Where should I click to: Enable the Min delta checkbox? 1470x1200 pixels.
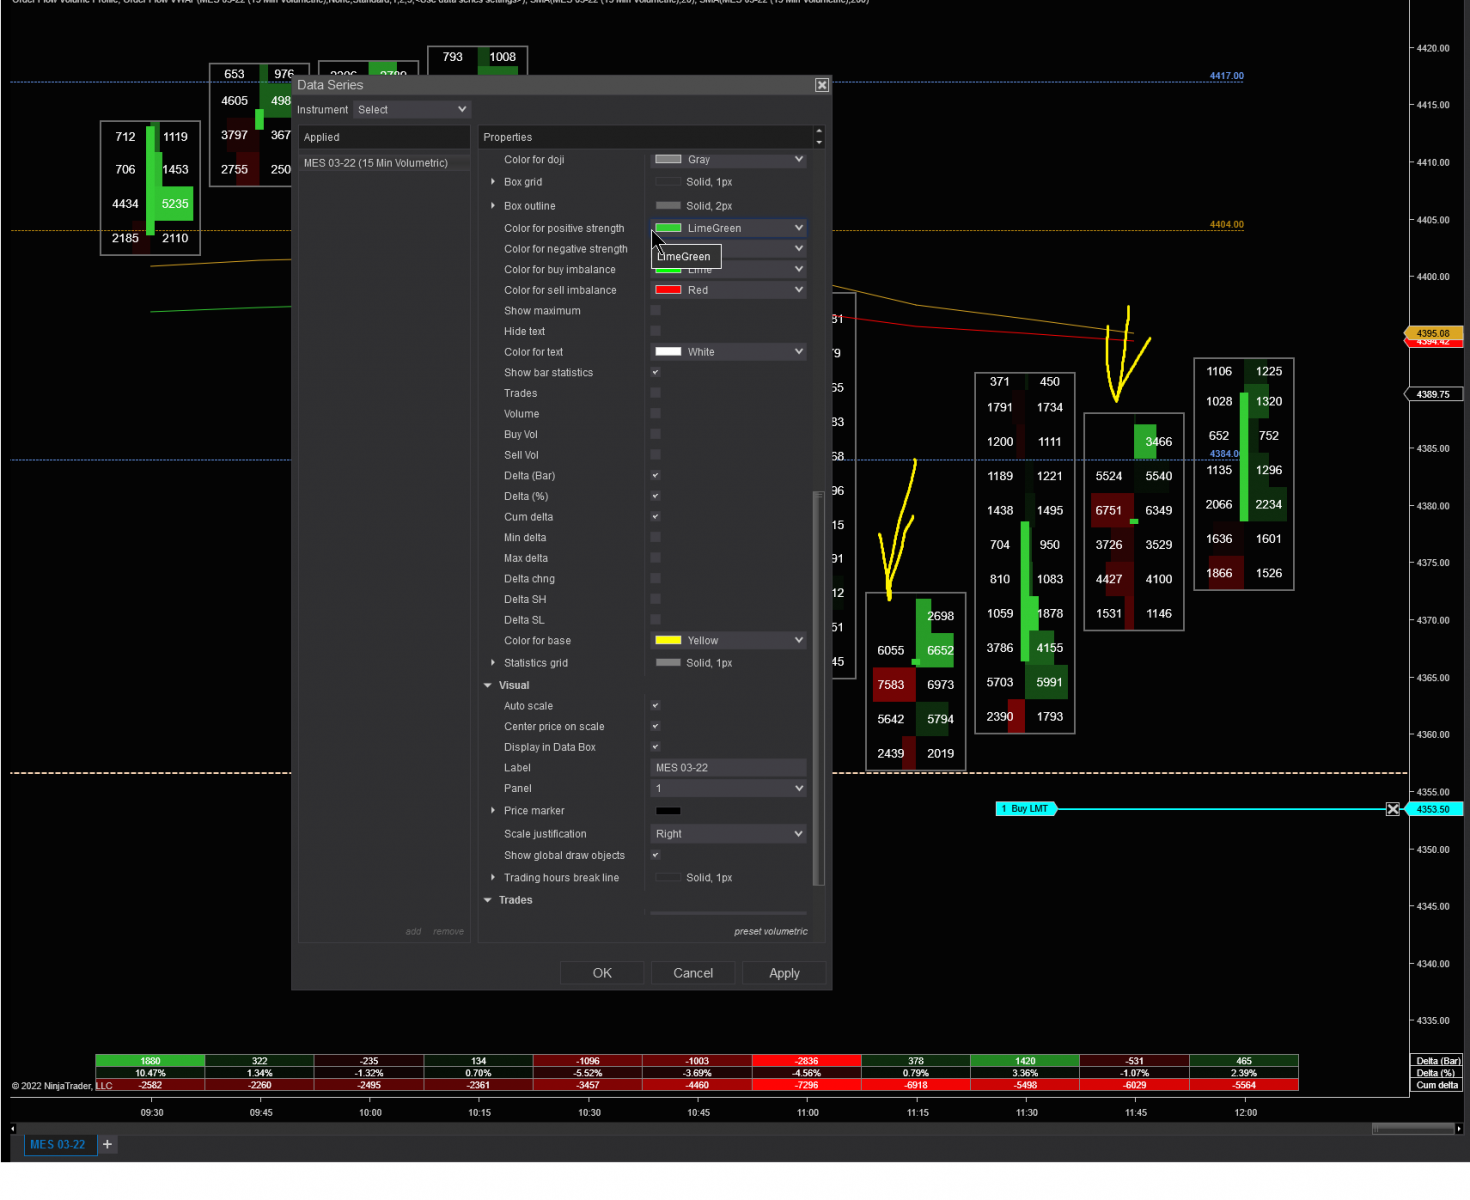pos(656,538)
